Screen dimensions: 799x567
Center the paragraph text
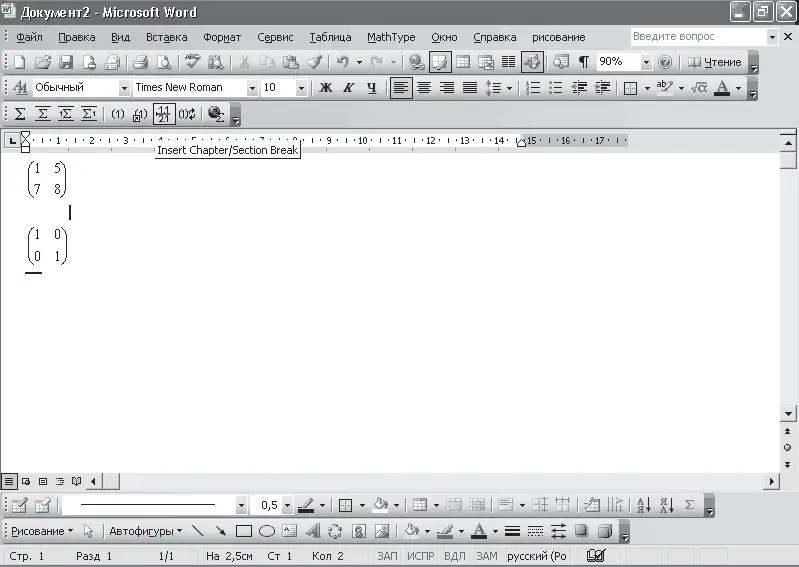click(x=424, y=88)
